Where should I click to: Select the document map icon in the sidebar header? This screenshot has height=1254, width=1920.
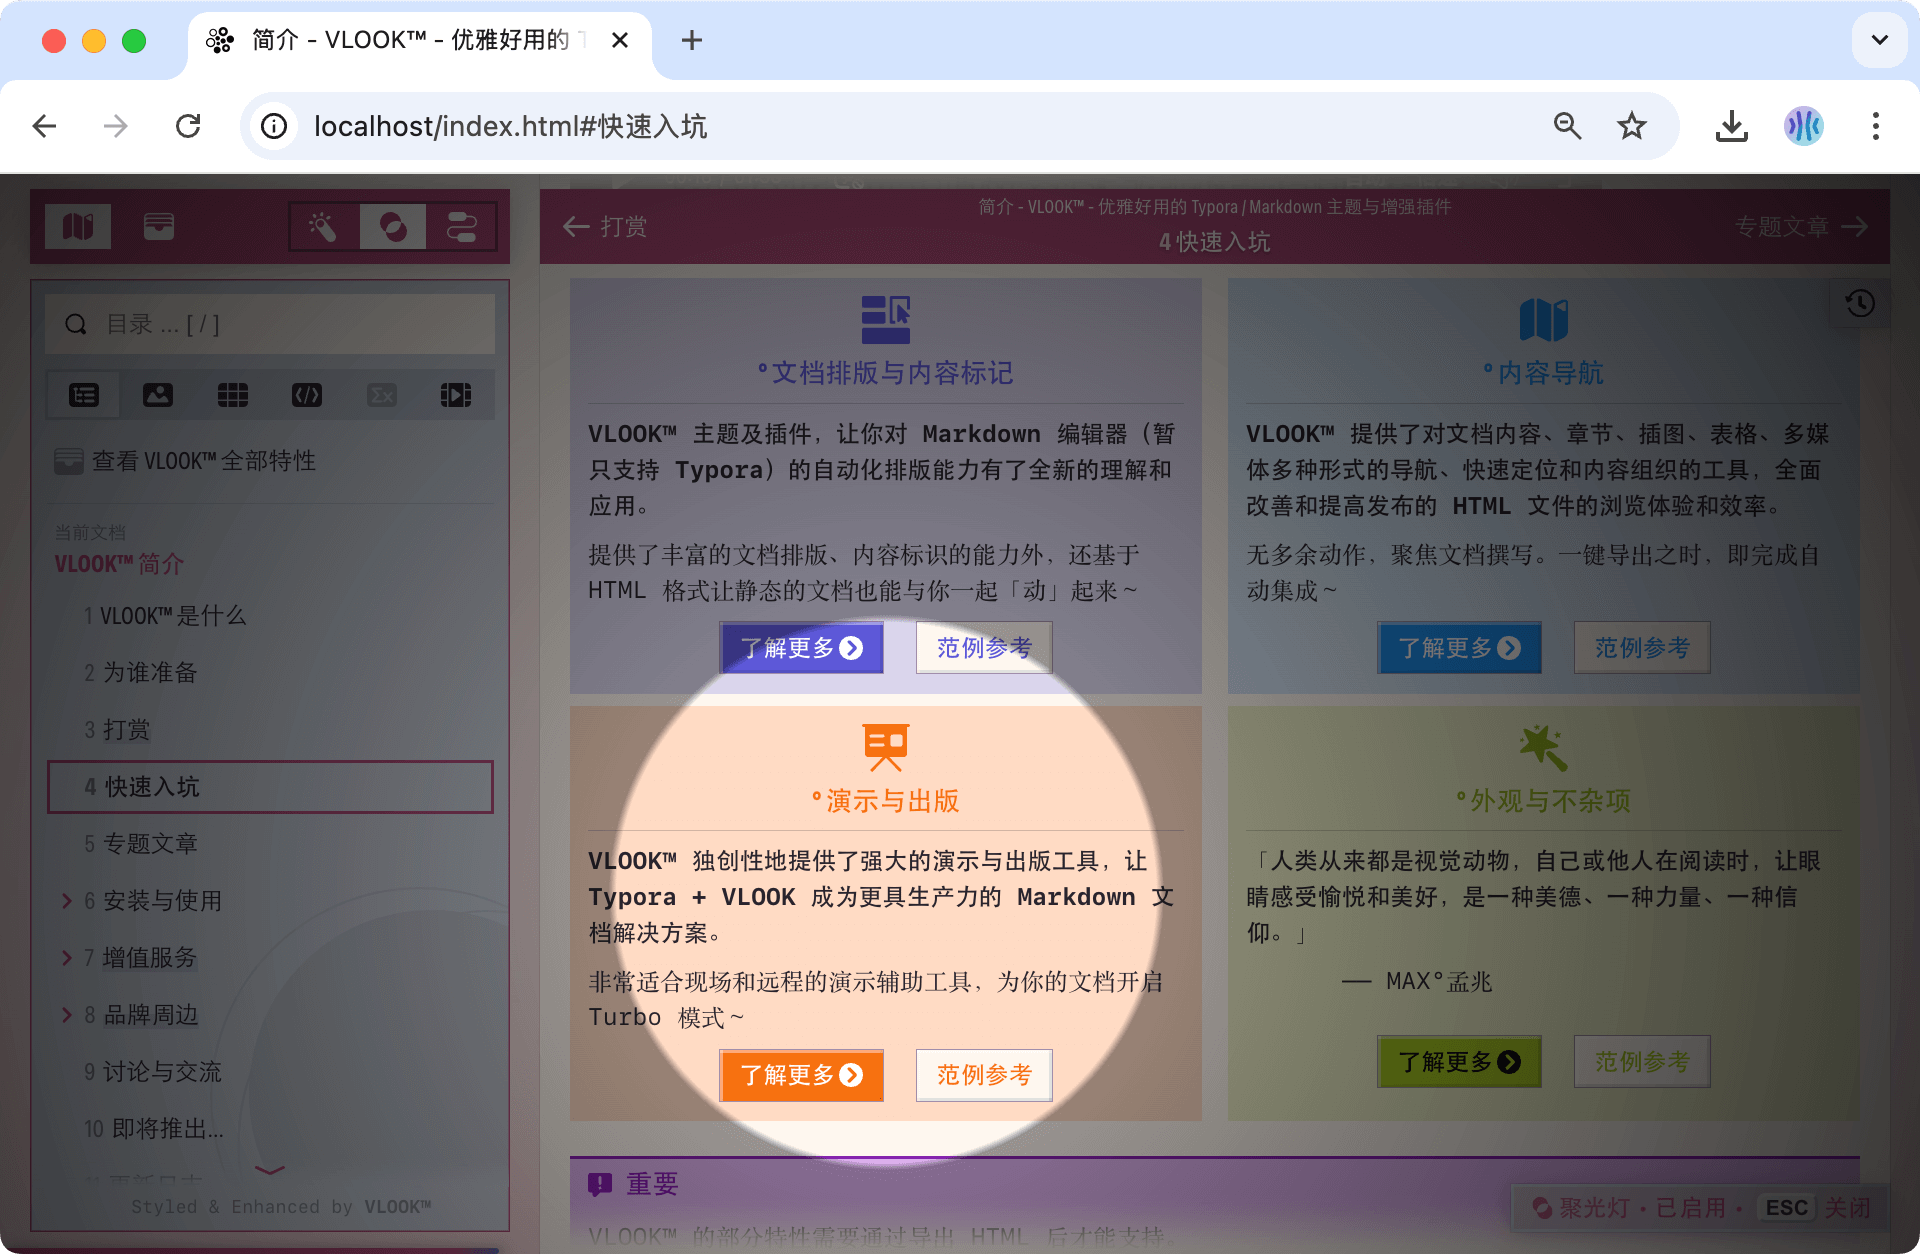(78, 226)
